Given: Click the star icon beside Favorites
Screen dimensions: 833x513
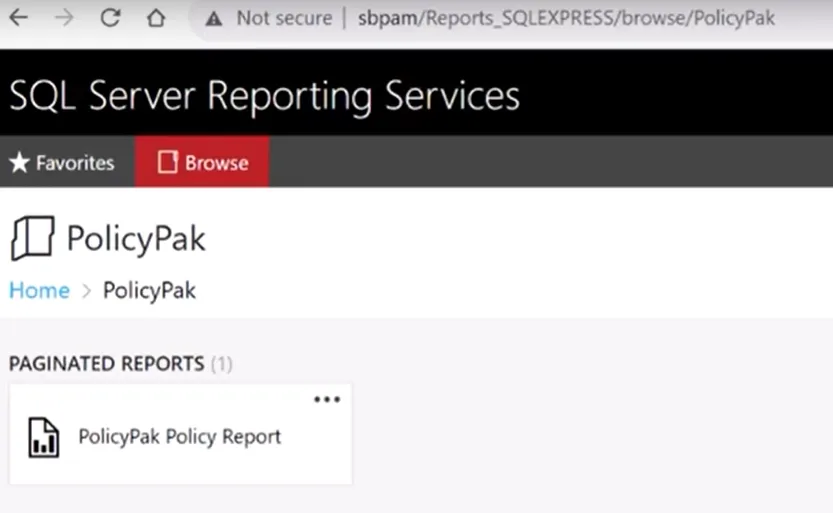Looking at the screenshot, I should coord(19,163).
